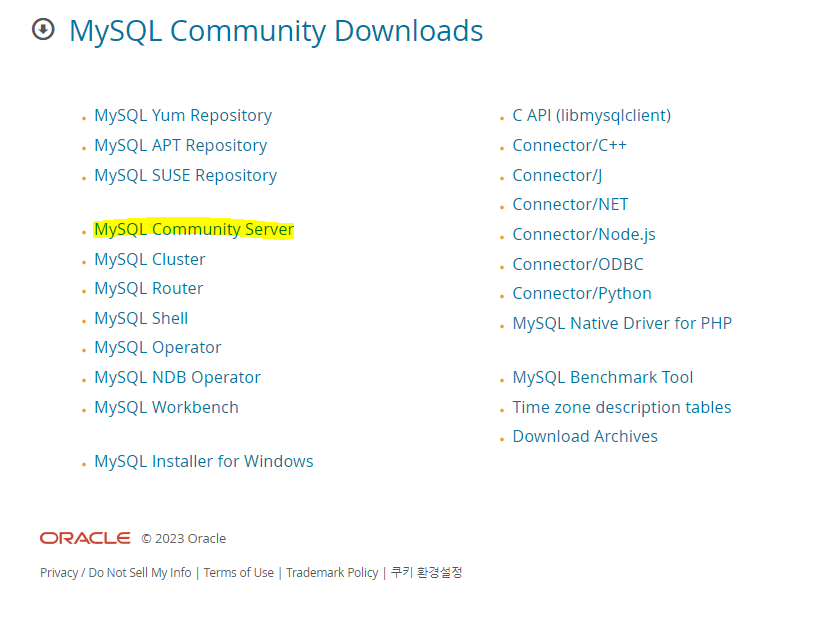Select the highlighted MySQL Community Server link
The image size is (820, 623).
[x=194, y=229]
